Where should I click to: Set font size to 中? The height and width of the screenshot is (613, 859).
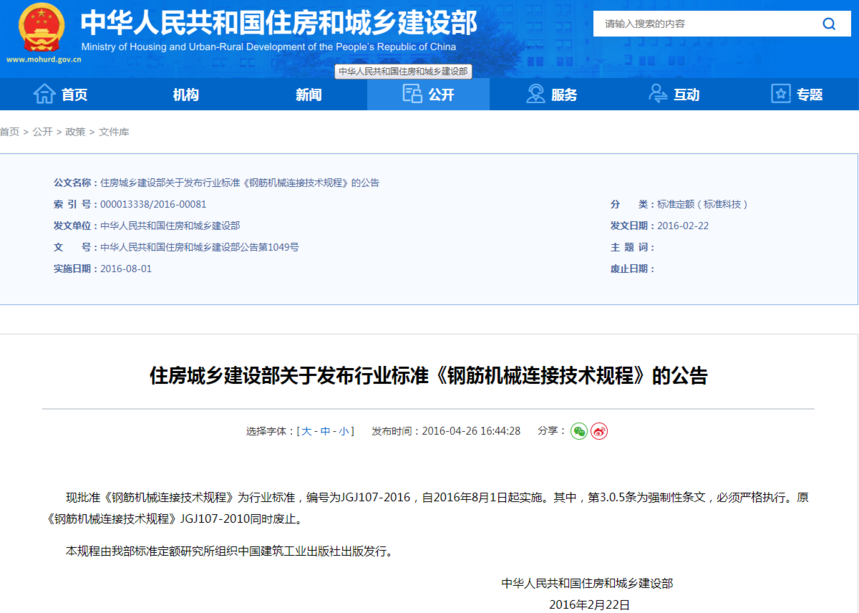pos(325,431)
